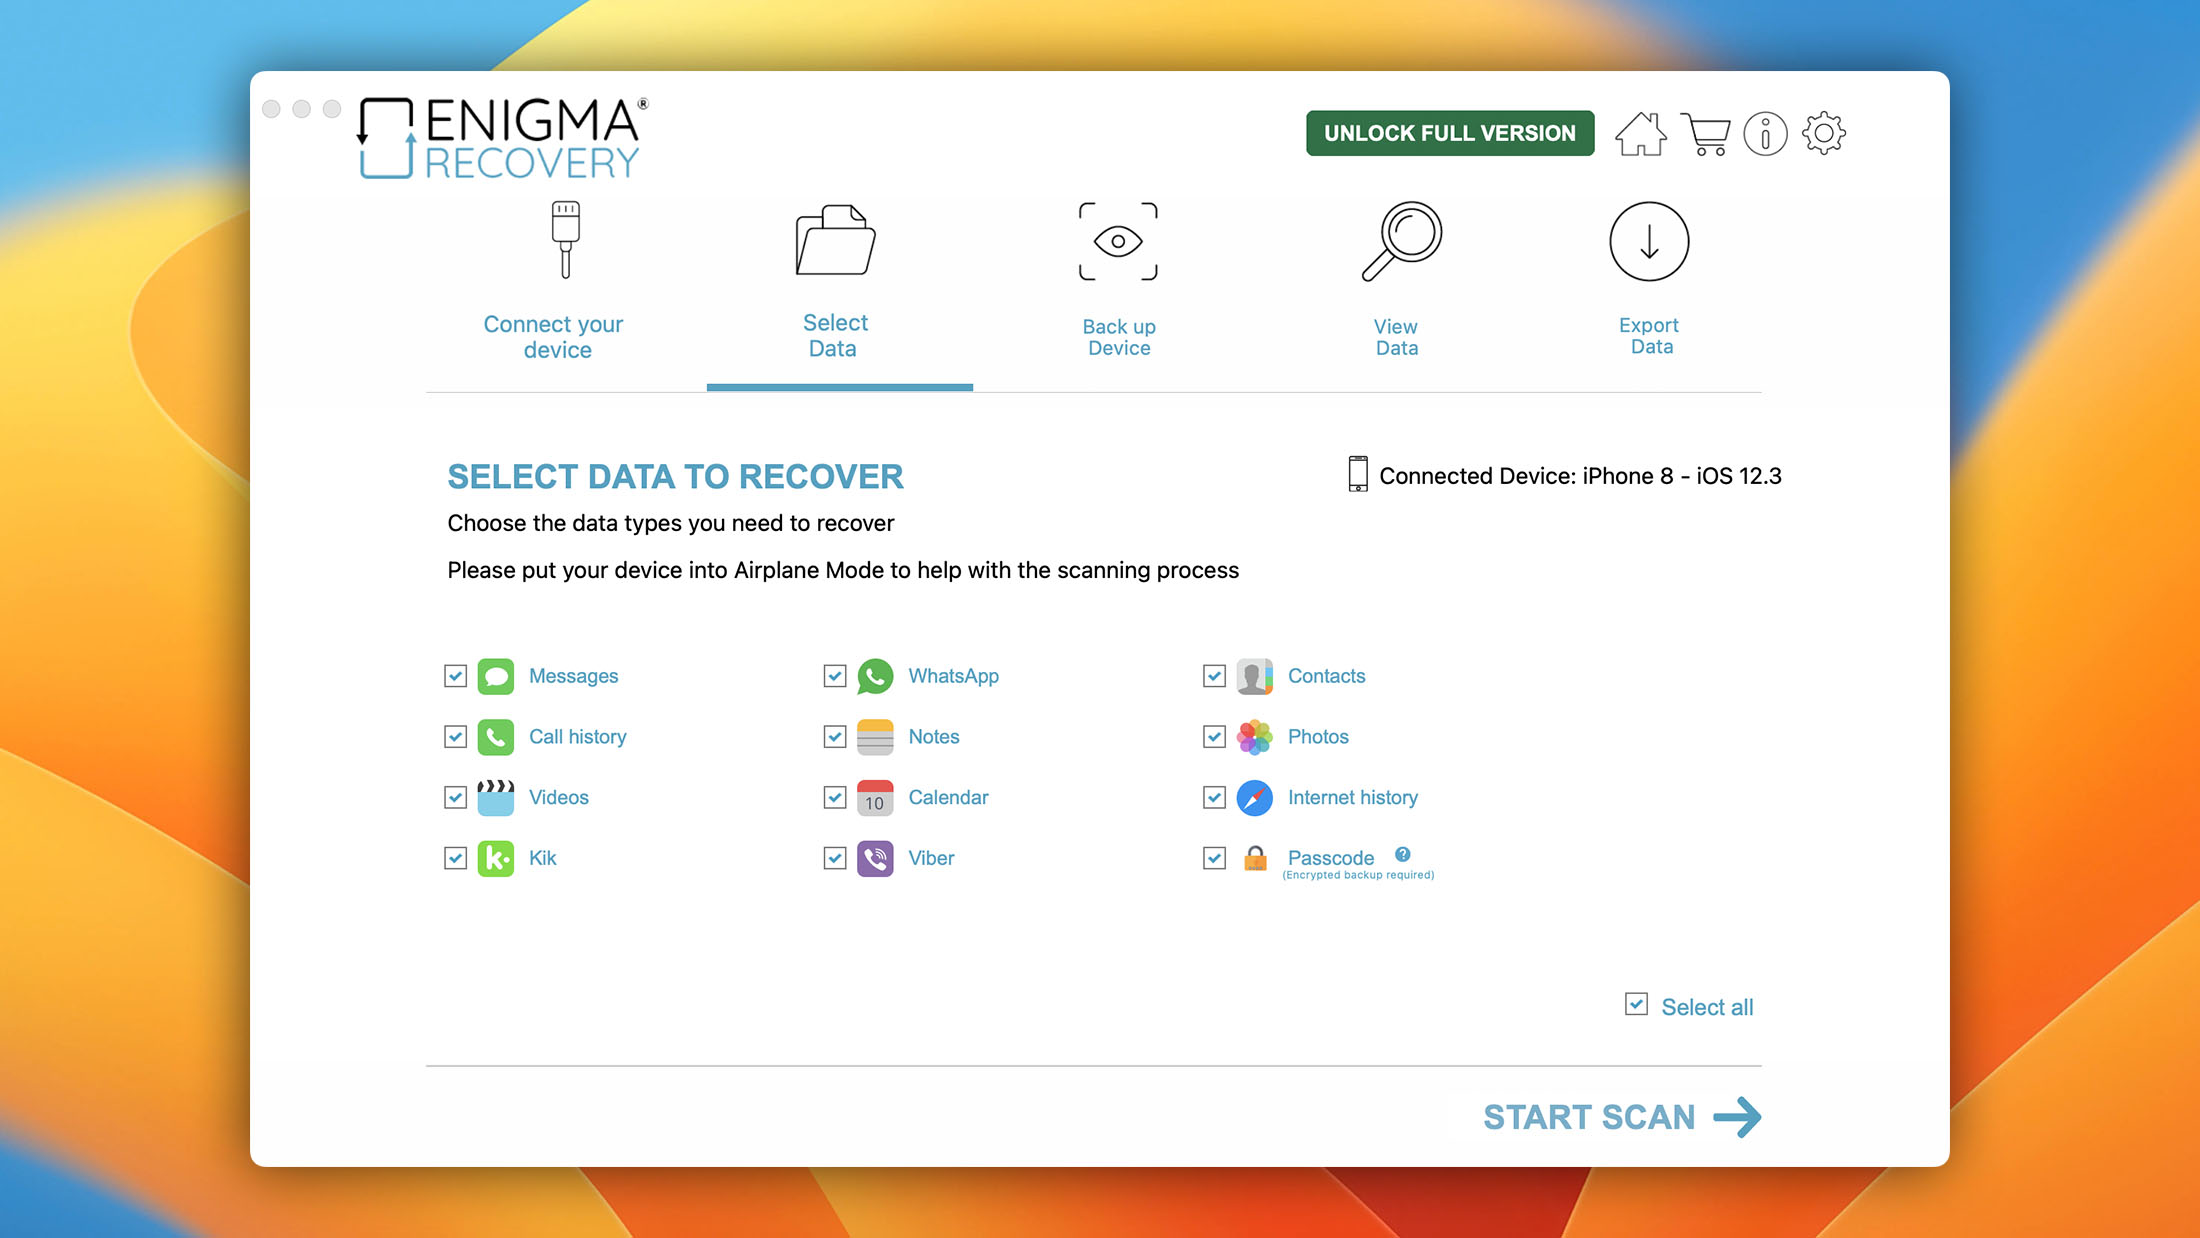Click the USB cable connect icon
The image size is (2200, 1238).
tap(565, 240)
